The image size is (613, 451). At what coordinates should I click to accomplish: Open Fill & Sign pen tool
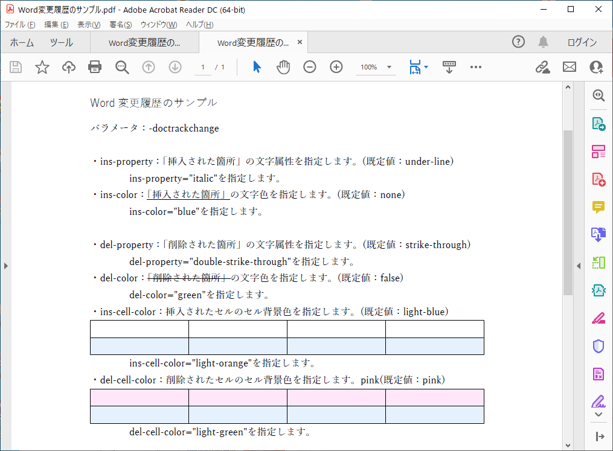tap(599, 401)
